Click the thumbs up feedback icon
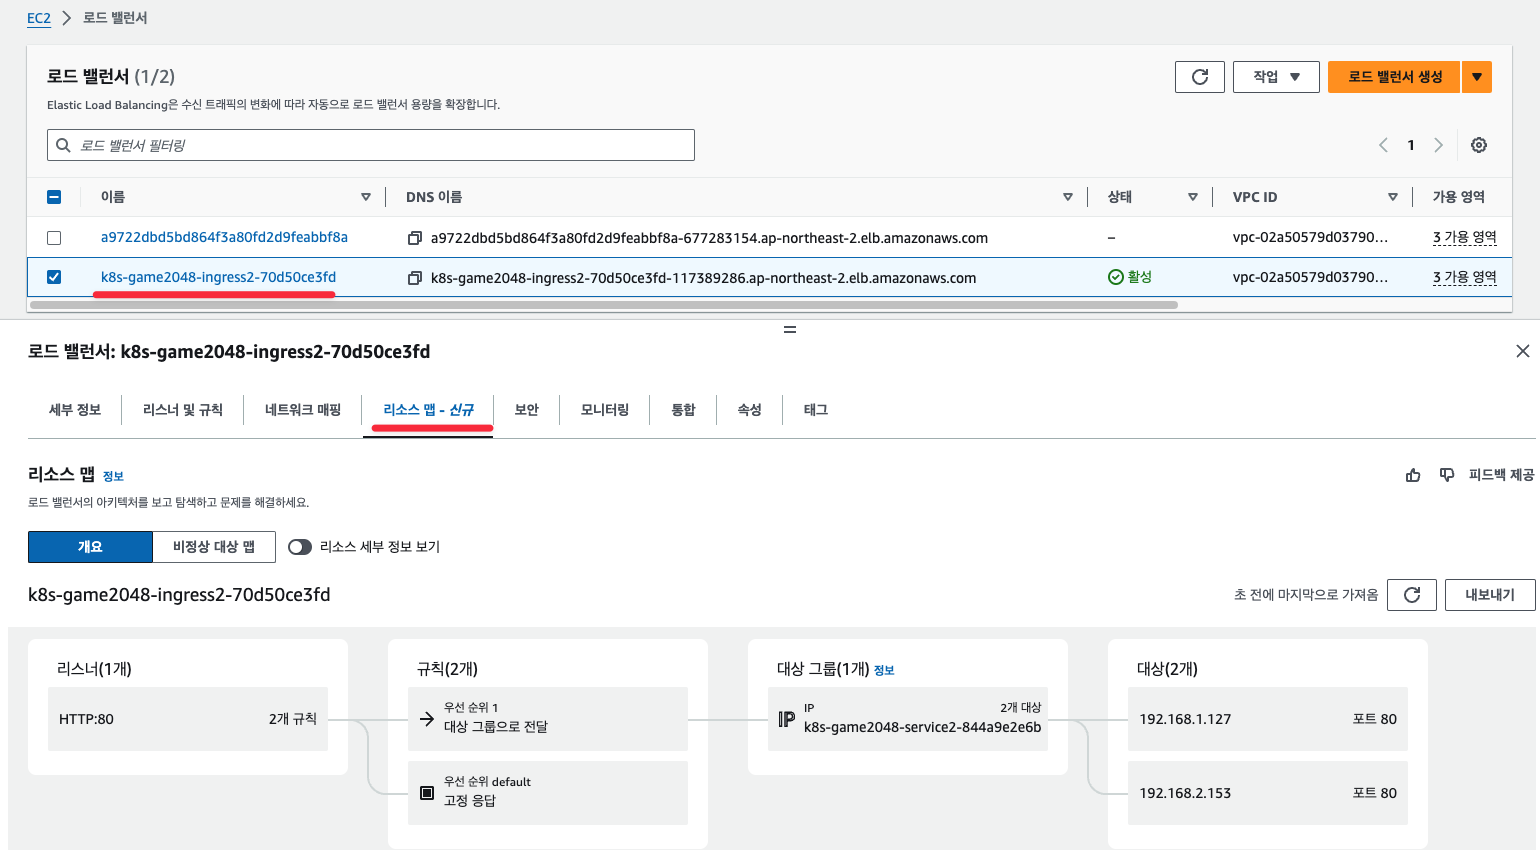This screenshot has width=1540, height=850. point(1413,475)
